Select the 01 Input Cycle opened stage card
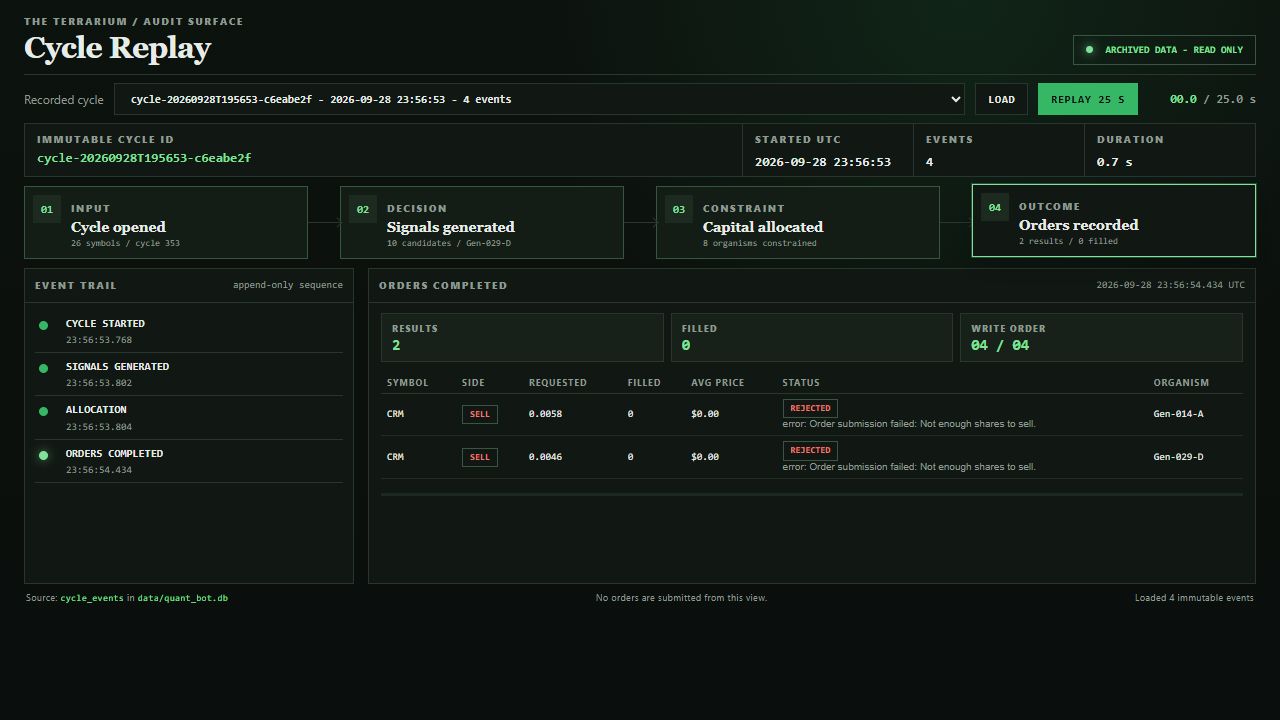The width and height of the screenshot is (1280, 720). [166, 222]
